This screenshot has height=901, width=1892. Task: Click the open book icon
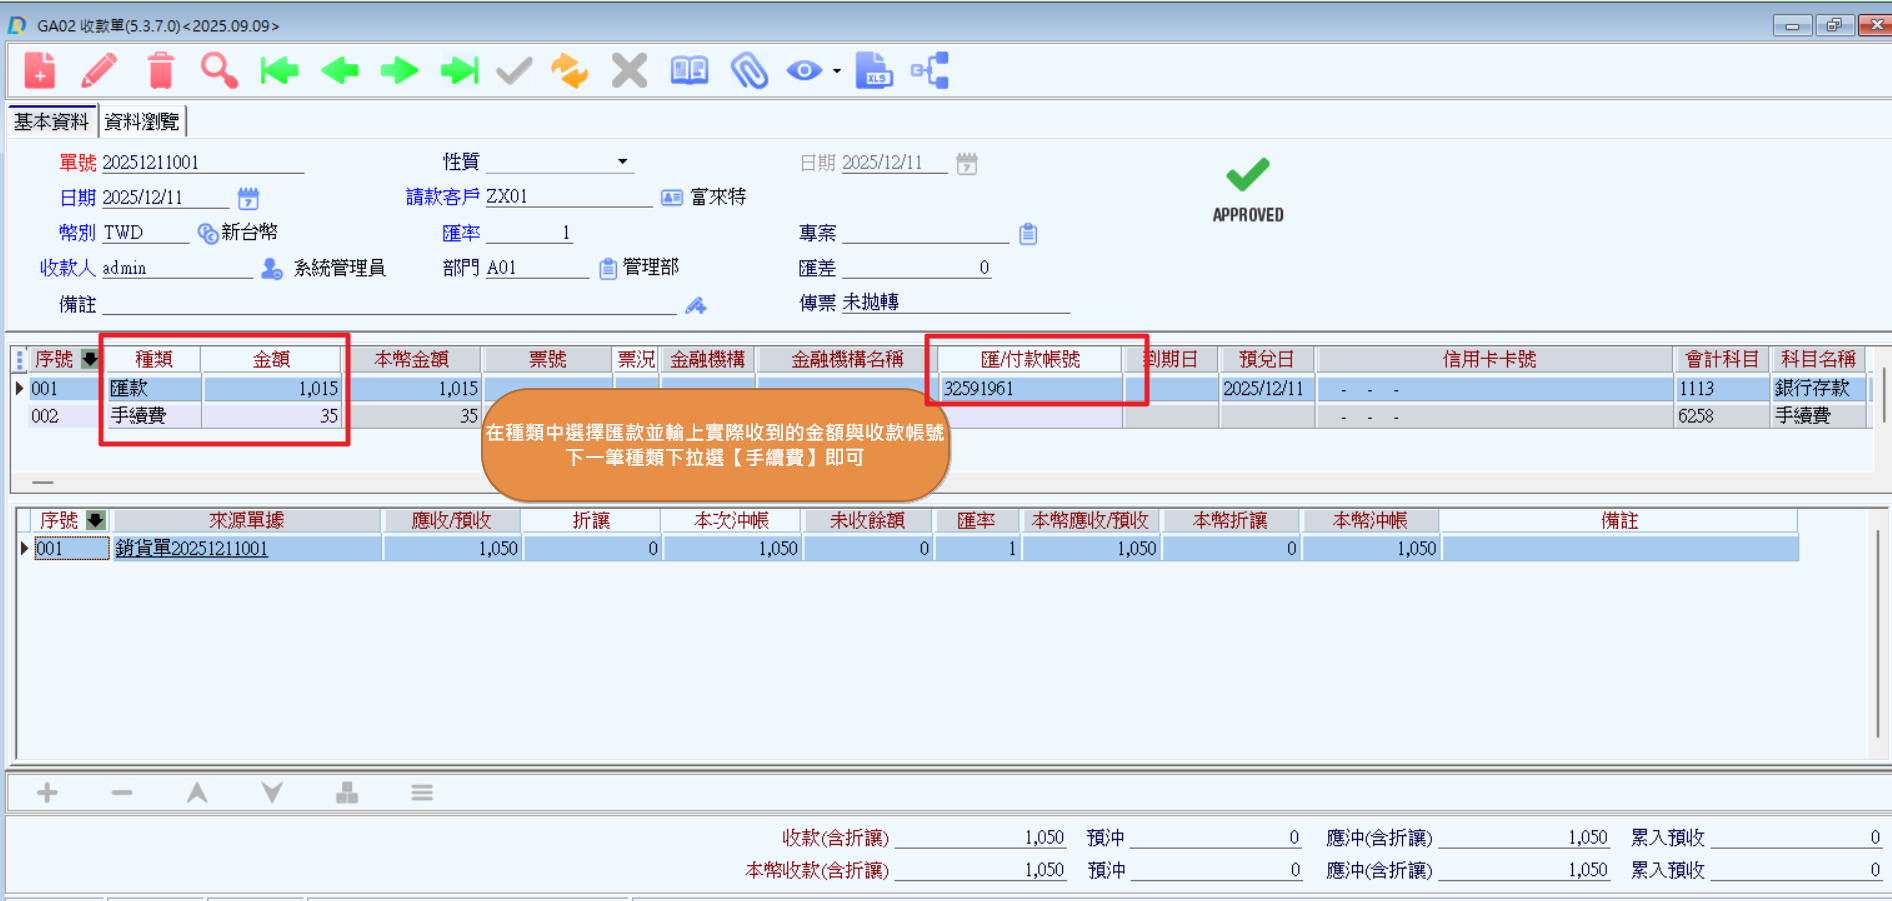coord(689,71)
